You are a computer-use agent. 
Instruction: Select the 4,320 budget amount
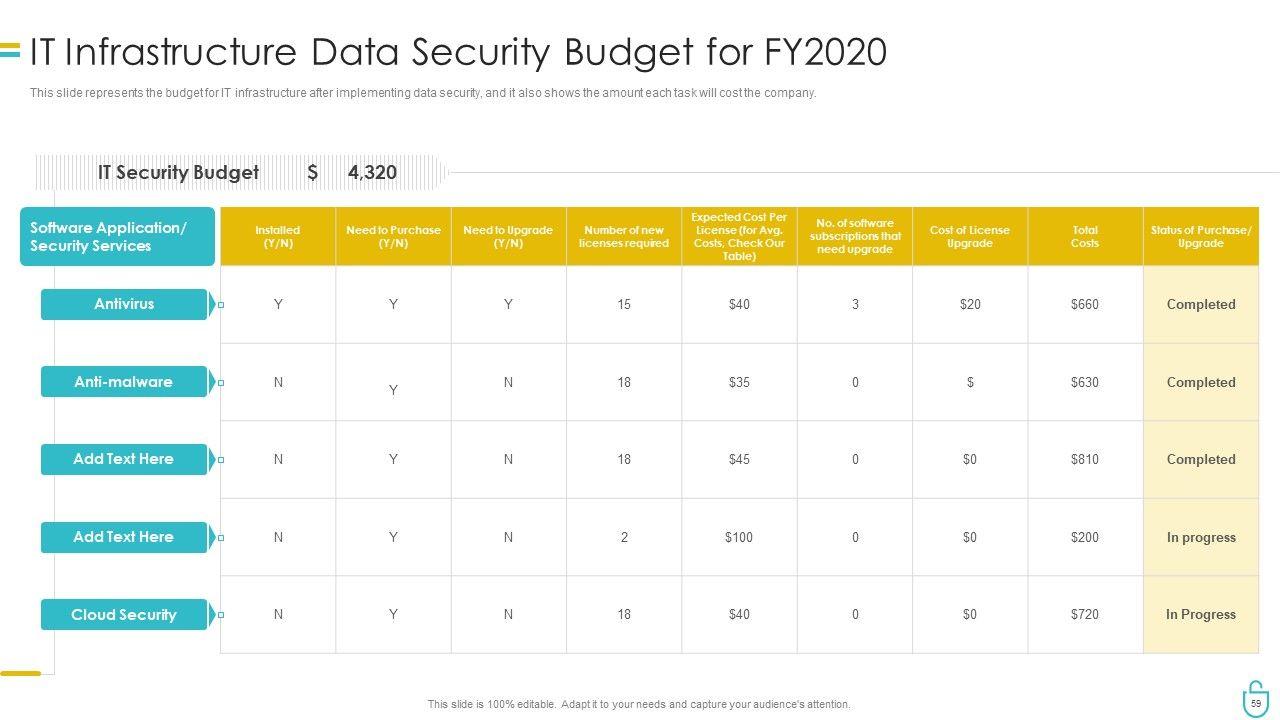point(372,172)
